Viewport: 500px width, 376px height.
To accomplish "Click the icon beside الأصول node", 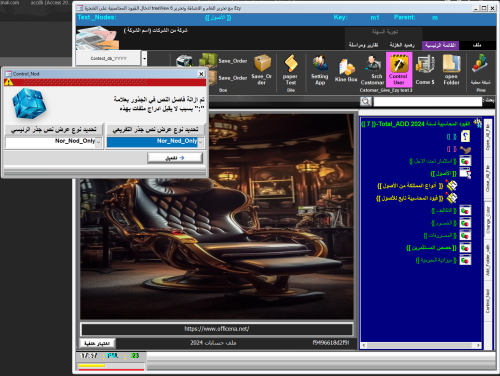I will [x=465, y=173].
